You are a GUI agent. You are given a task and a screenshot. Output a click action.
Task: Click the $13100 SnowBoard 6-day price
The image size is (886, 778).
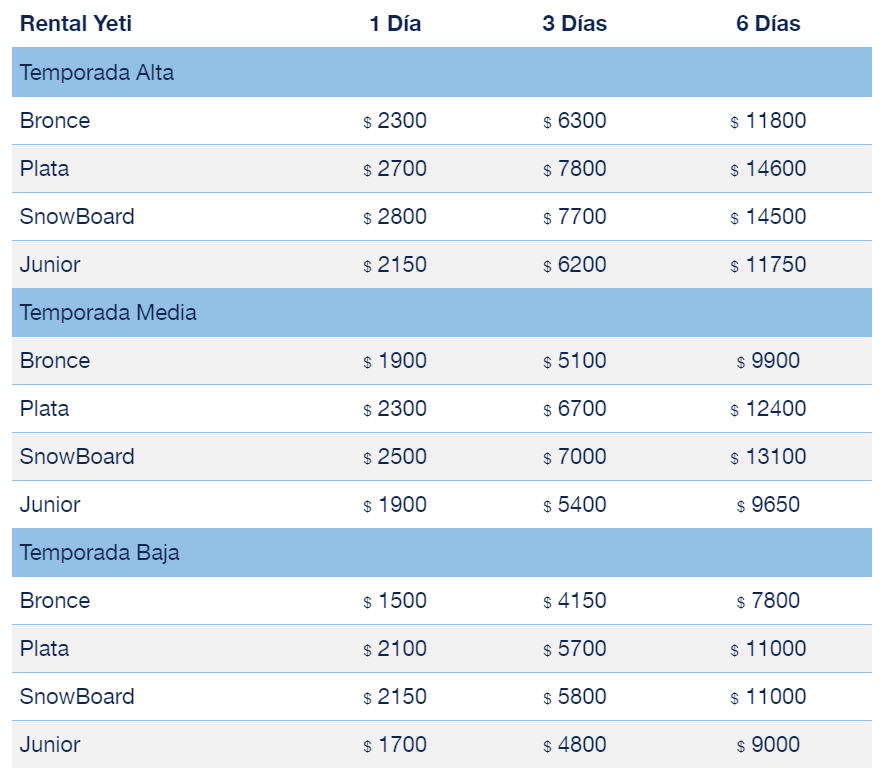point(768,457)
